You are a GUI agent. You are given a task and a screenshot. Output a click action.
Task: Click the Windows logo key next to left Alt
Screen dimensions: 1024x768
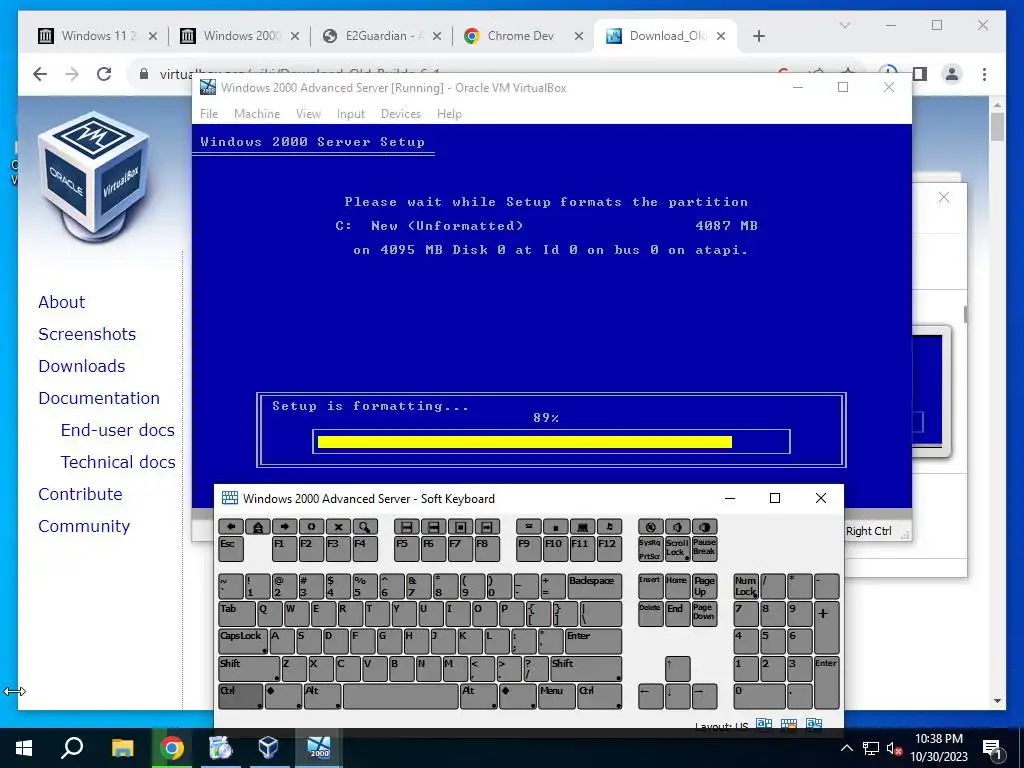[283, 696]
